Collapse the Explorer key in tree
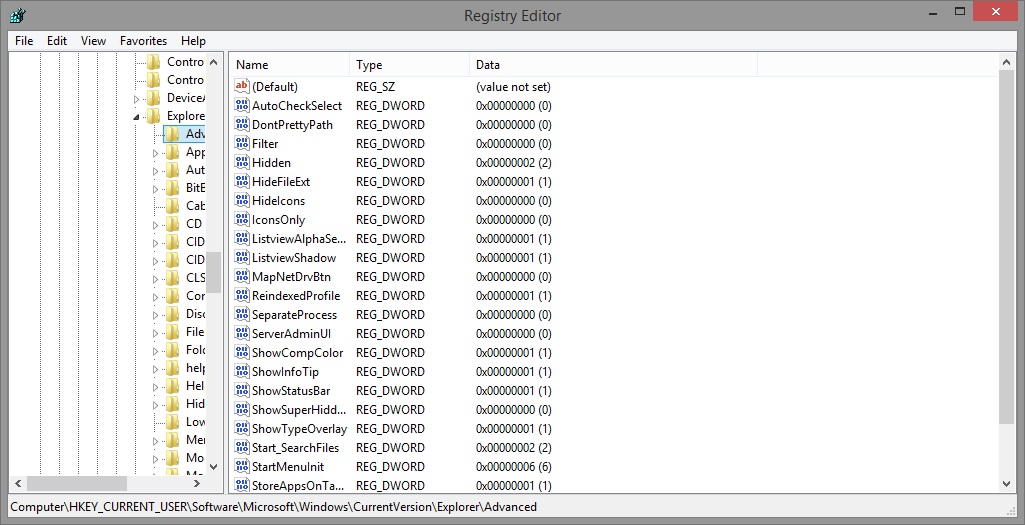 (137, 117)
